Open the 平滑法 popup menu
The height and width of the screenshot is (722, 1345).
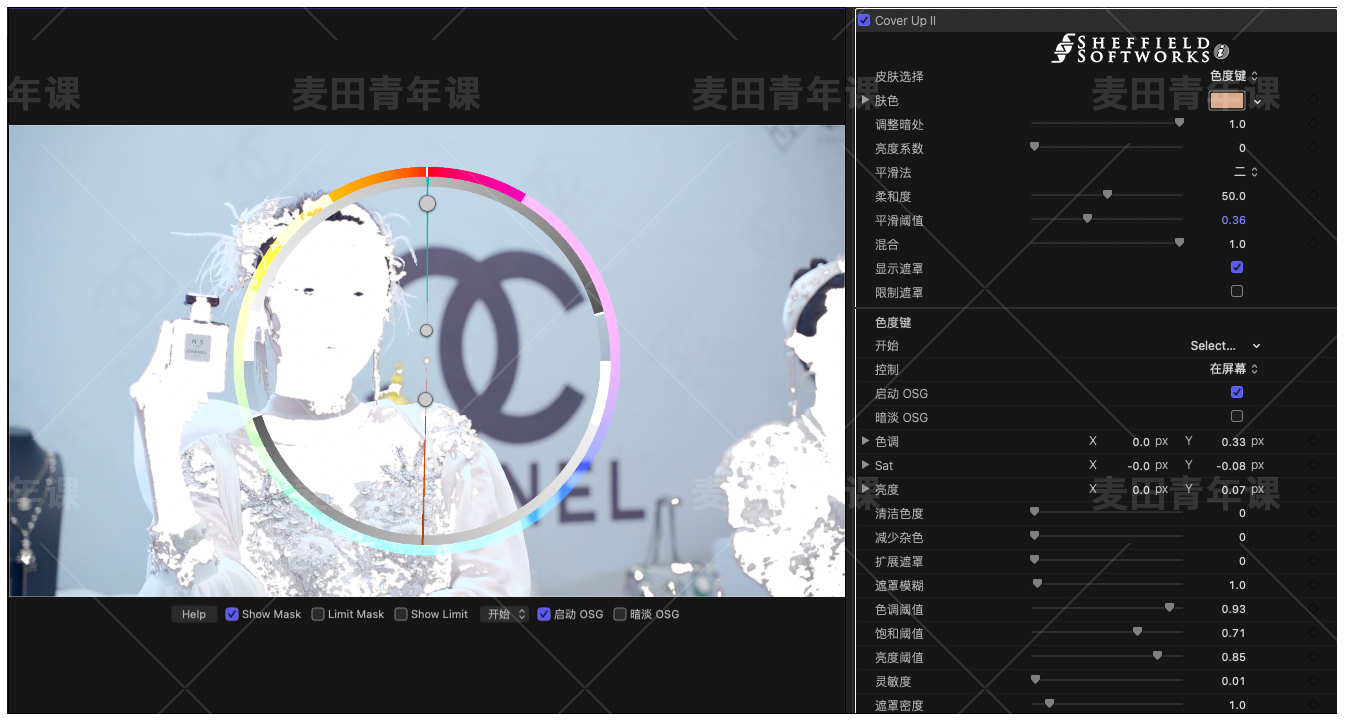[1245, 172]
